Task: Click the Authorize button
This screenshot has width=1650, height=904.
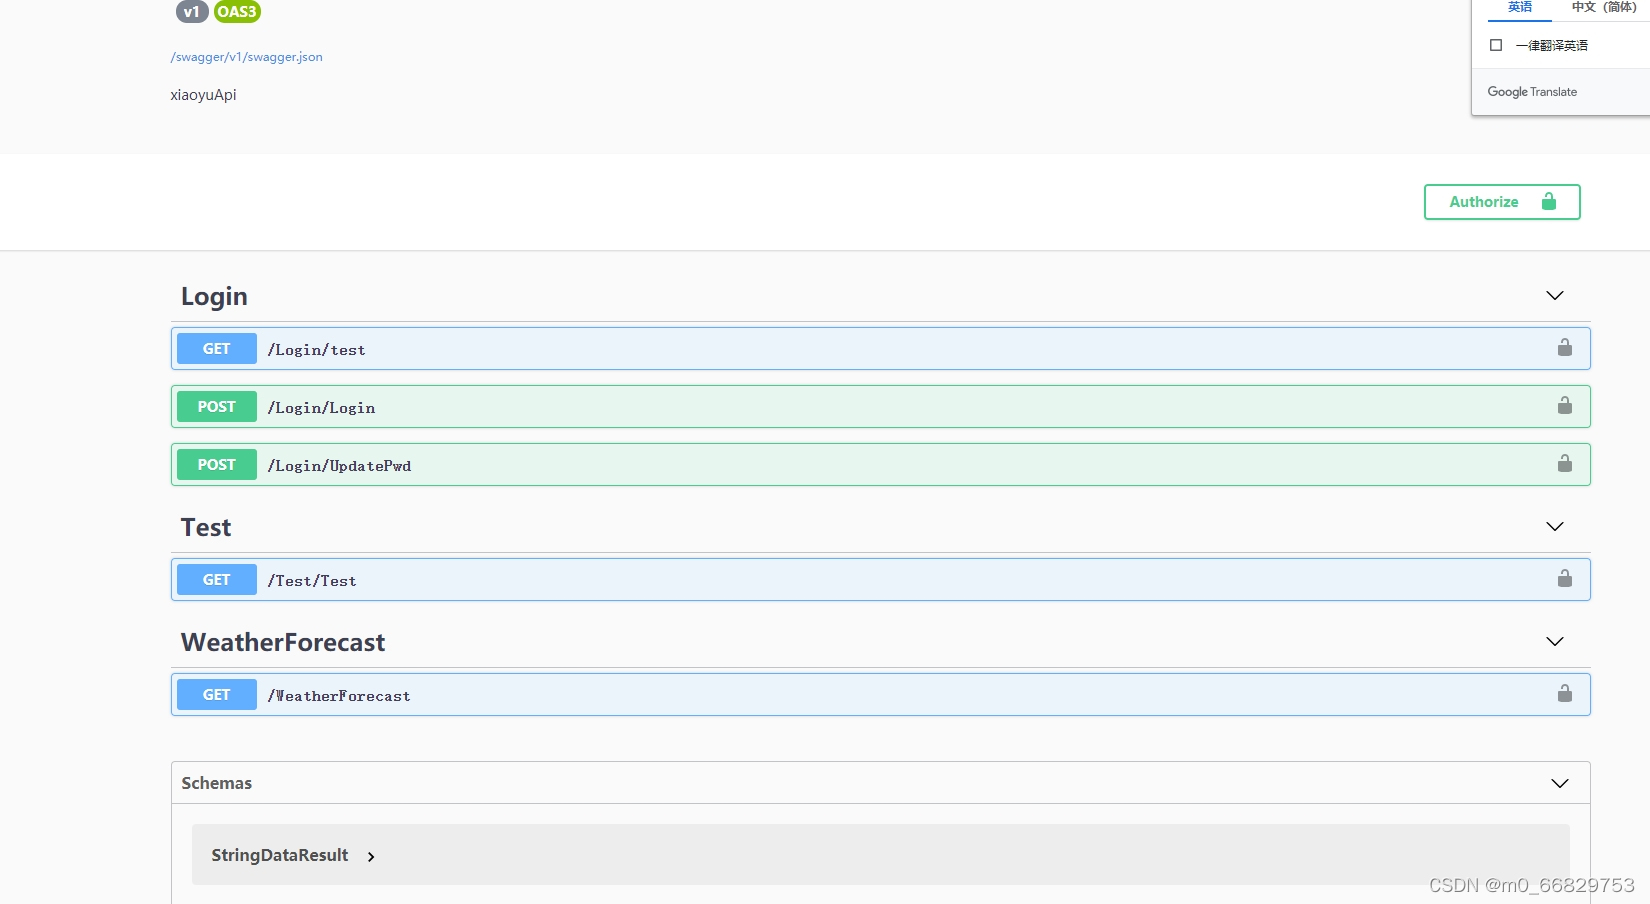Action: coord(1502,202)
